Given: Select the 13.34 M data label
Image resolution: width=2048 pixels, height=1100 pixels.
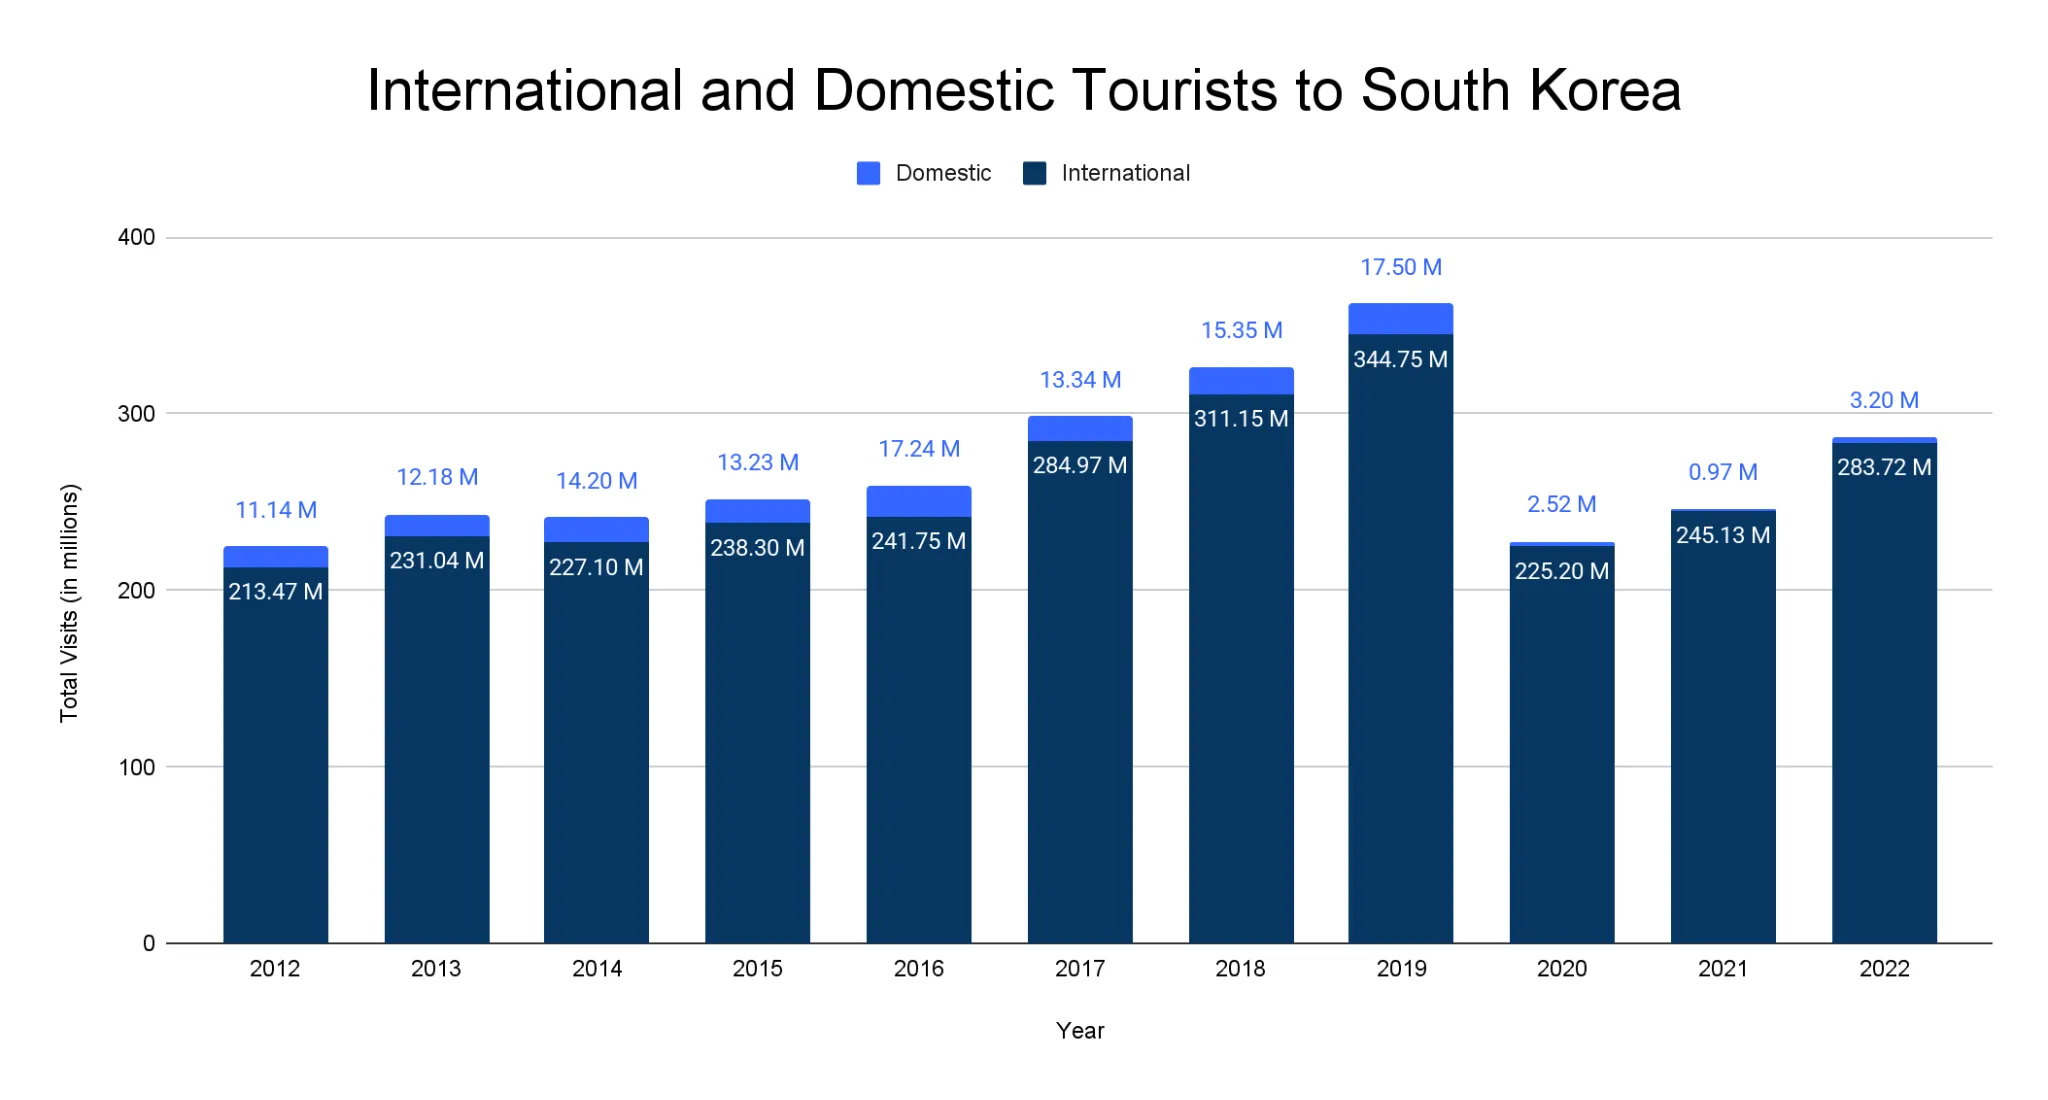Looking at the screenshot, I should (x=1080, y=380).
